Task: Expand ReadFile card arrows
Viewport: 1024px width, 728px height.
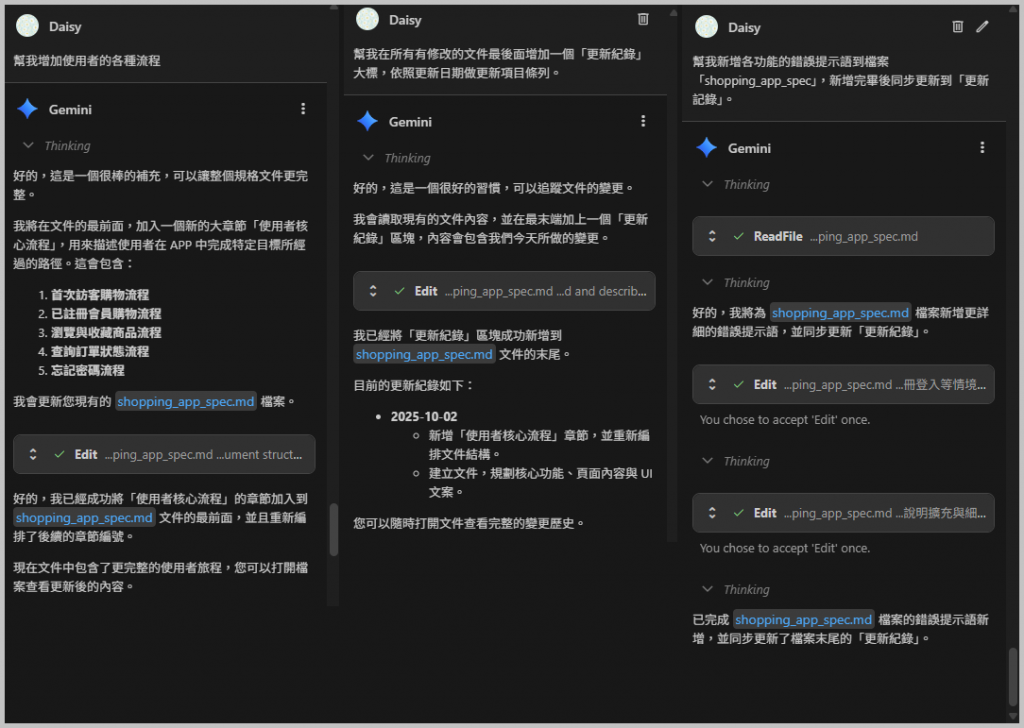Action: click(712, 236)
